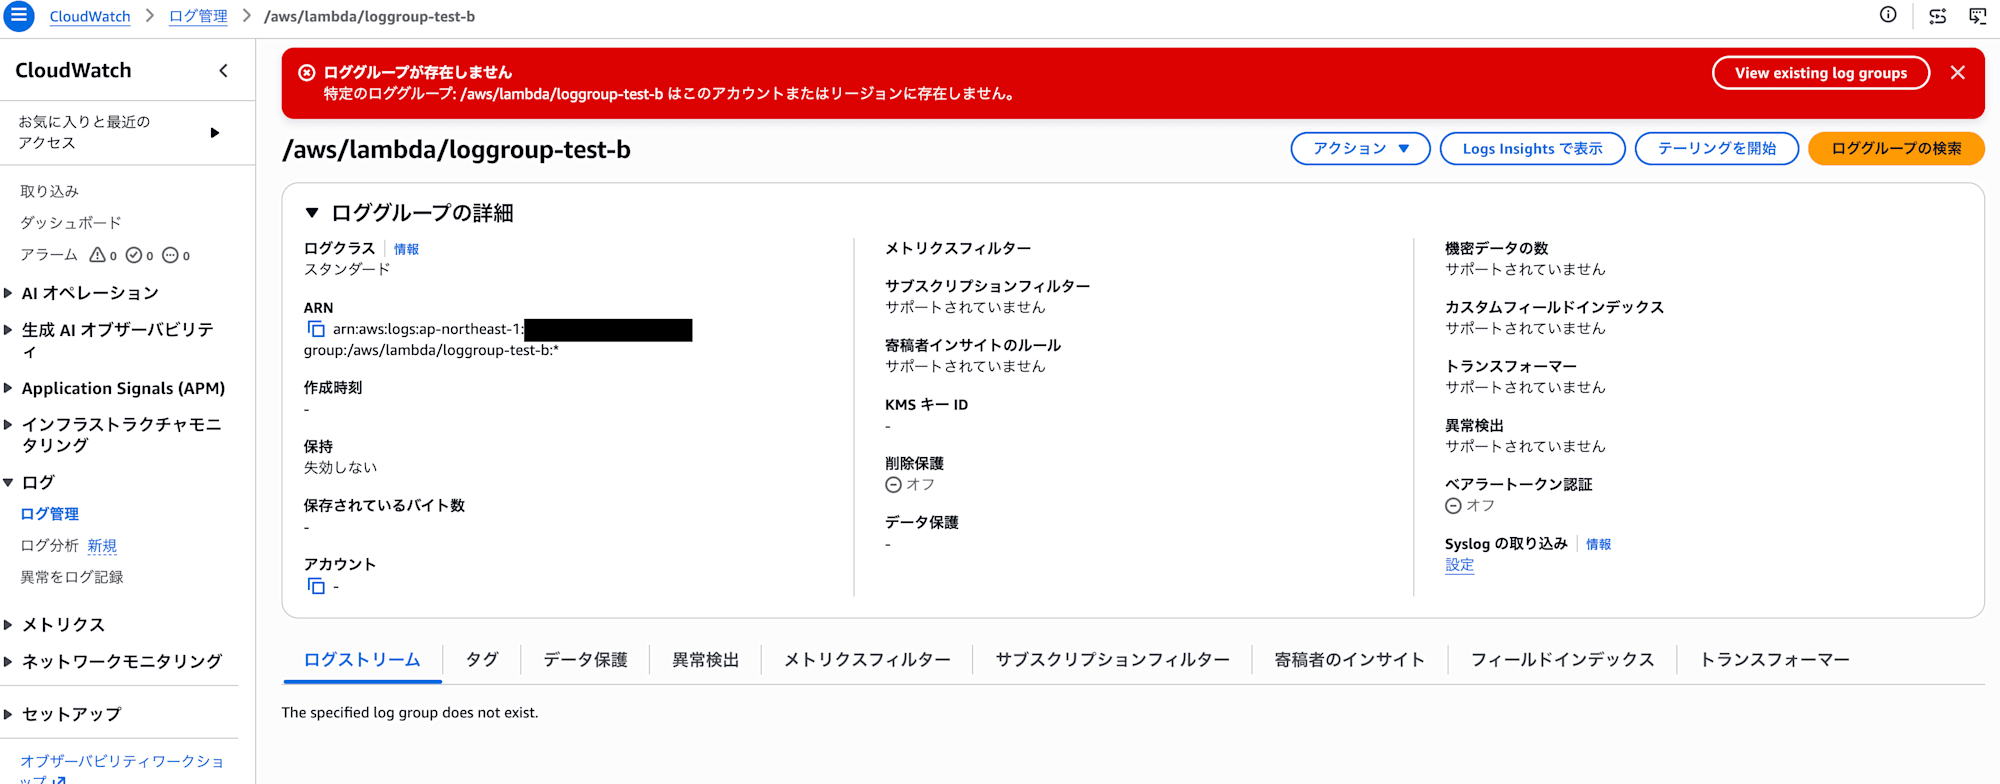2000x784 pixels.
Task: Open アラーム in the sidebar
Action: 49,255
